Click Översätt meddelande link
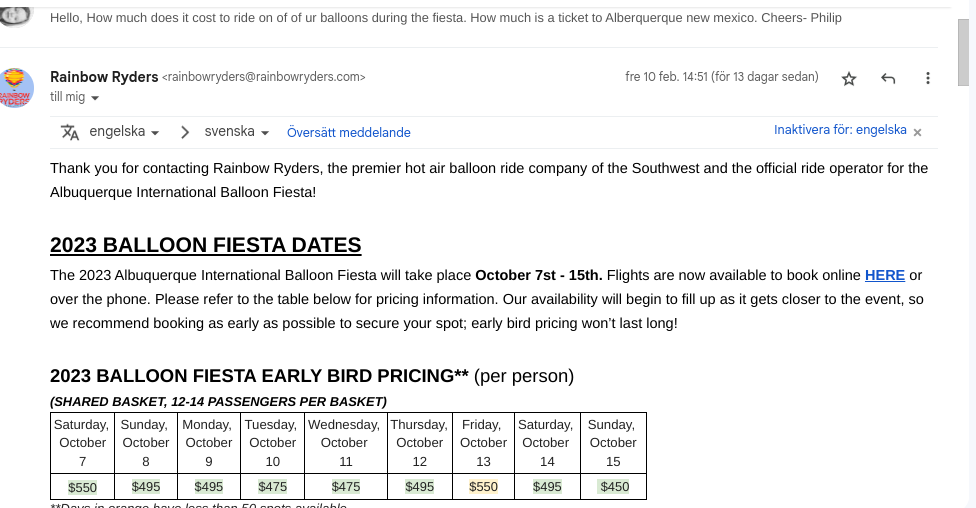The width and height of the screenshot is (976, 508). point(349,133)
